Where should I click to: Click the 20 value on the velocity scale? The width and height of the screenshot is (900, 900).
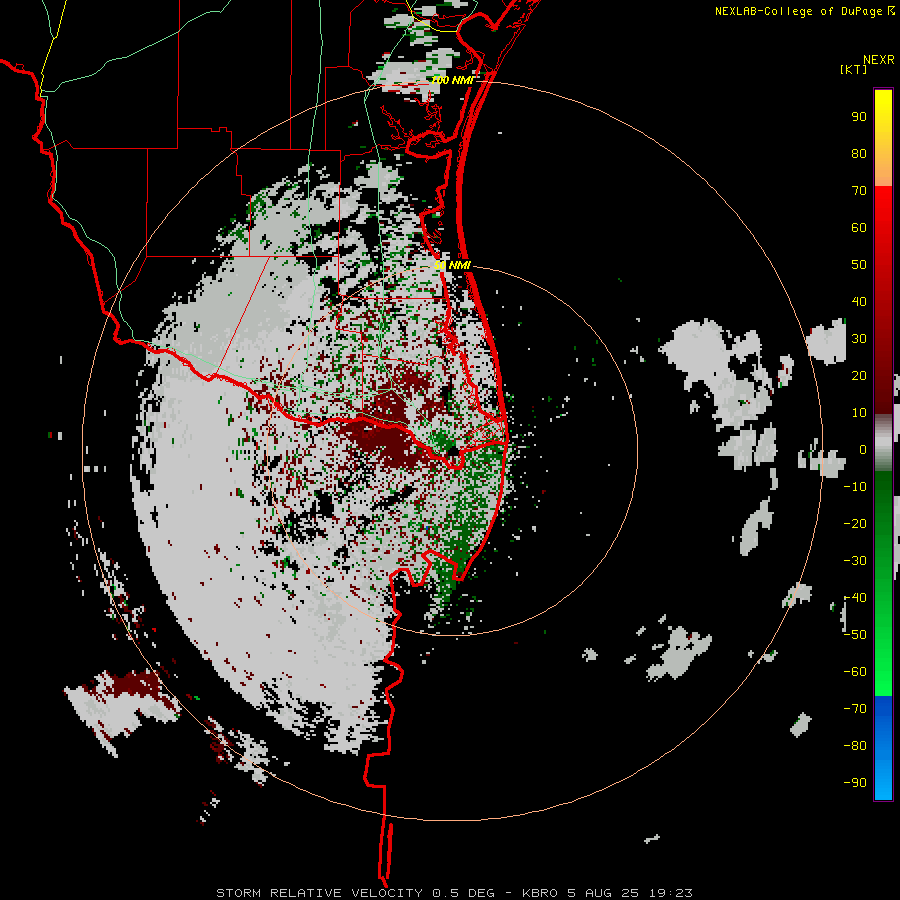(x=859, y=375)
